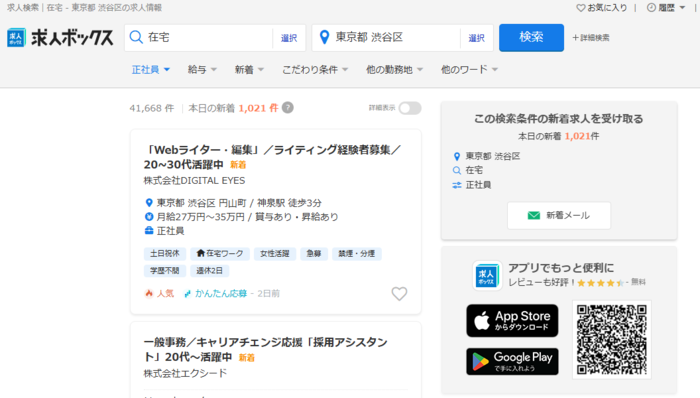Viewport: 700px width, 398px height.
Task: Click company name 株式会社DIGITAL EYES
Action: point(194,181)
